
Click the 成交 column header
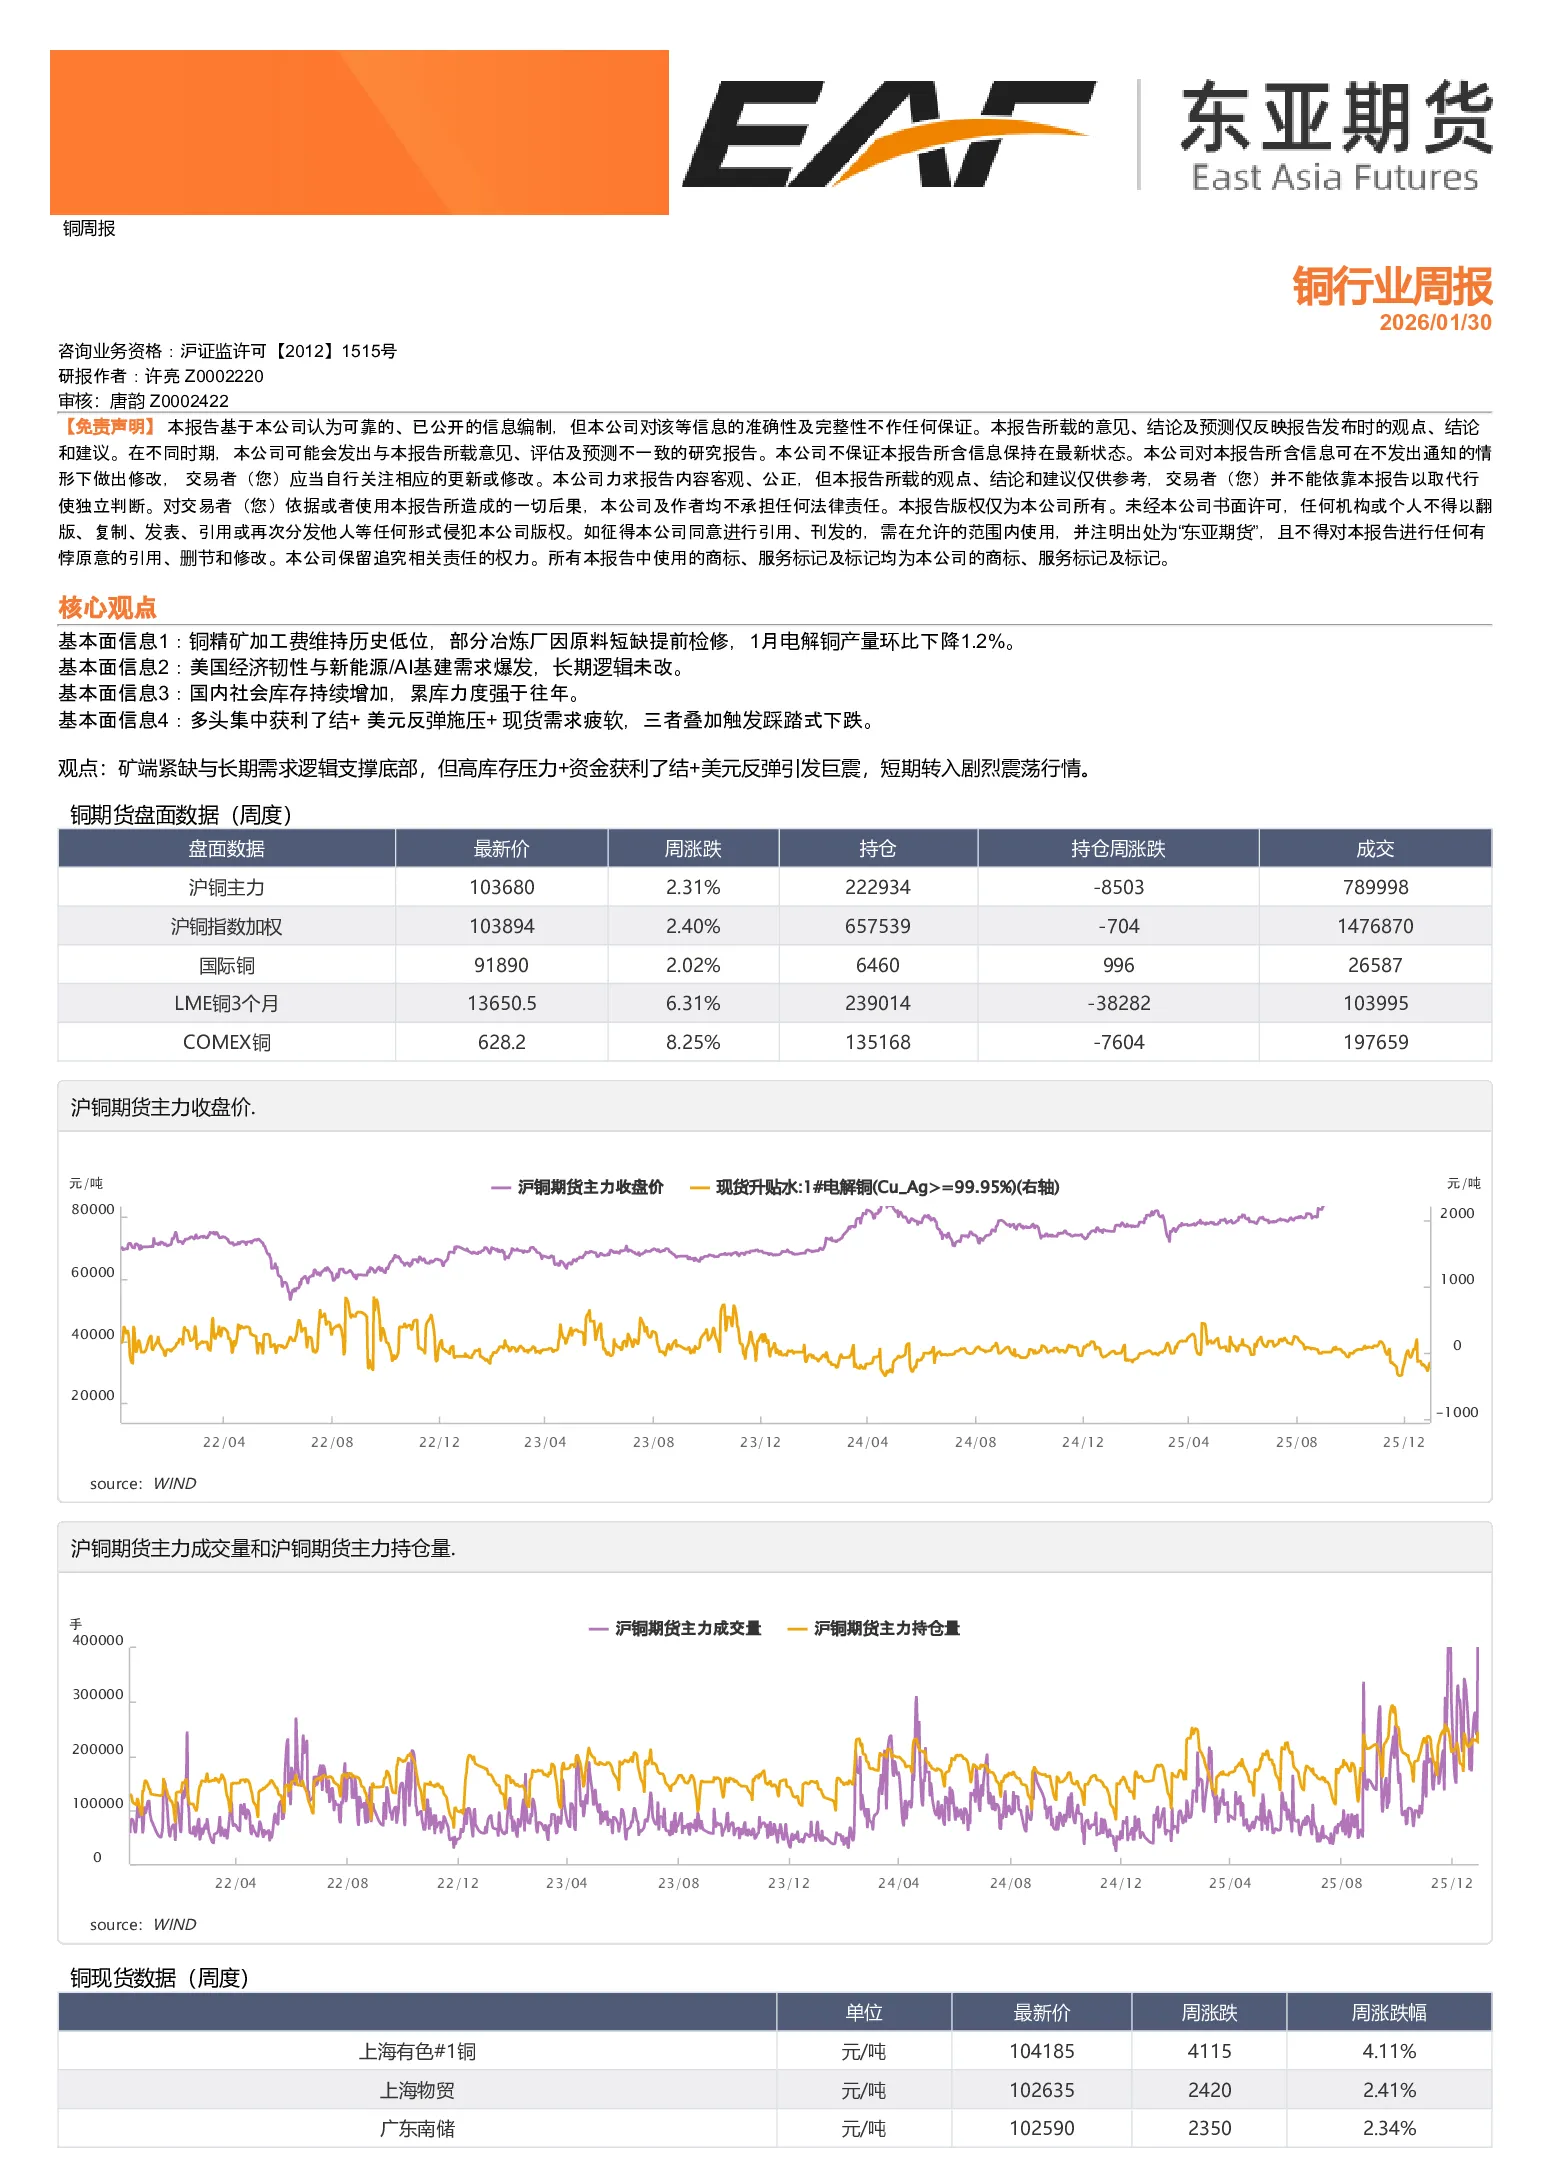point(1375,848)
